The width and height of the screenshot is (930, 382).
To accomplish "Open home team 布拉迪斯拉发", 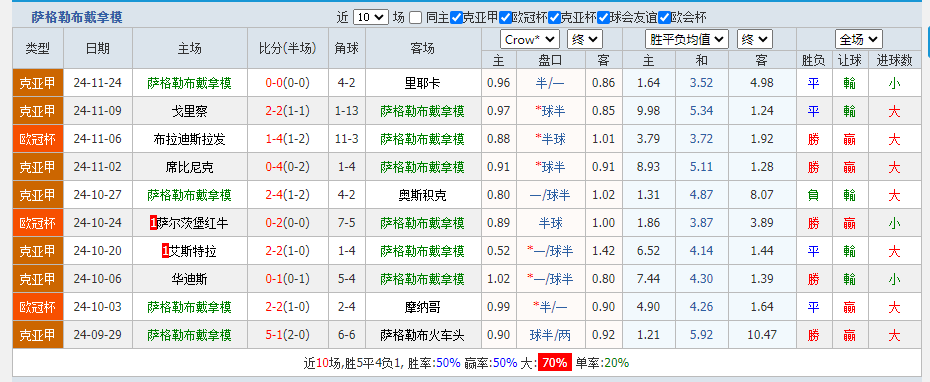I will tap(189, 139).
